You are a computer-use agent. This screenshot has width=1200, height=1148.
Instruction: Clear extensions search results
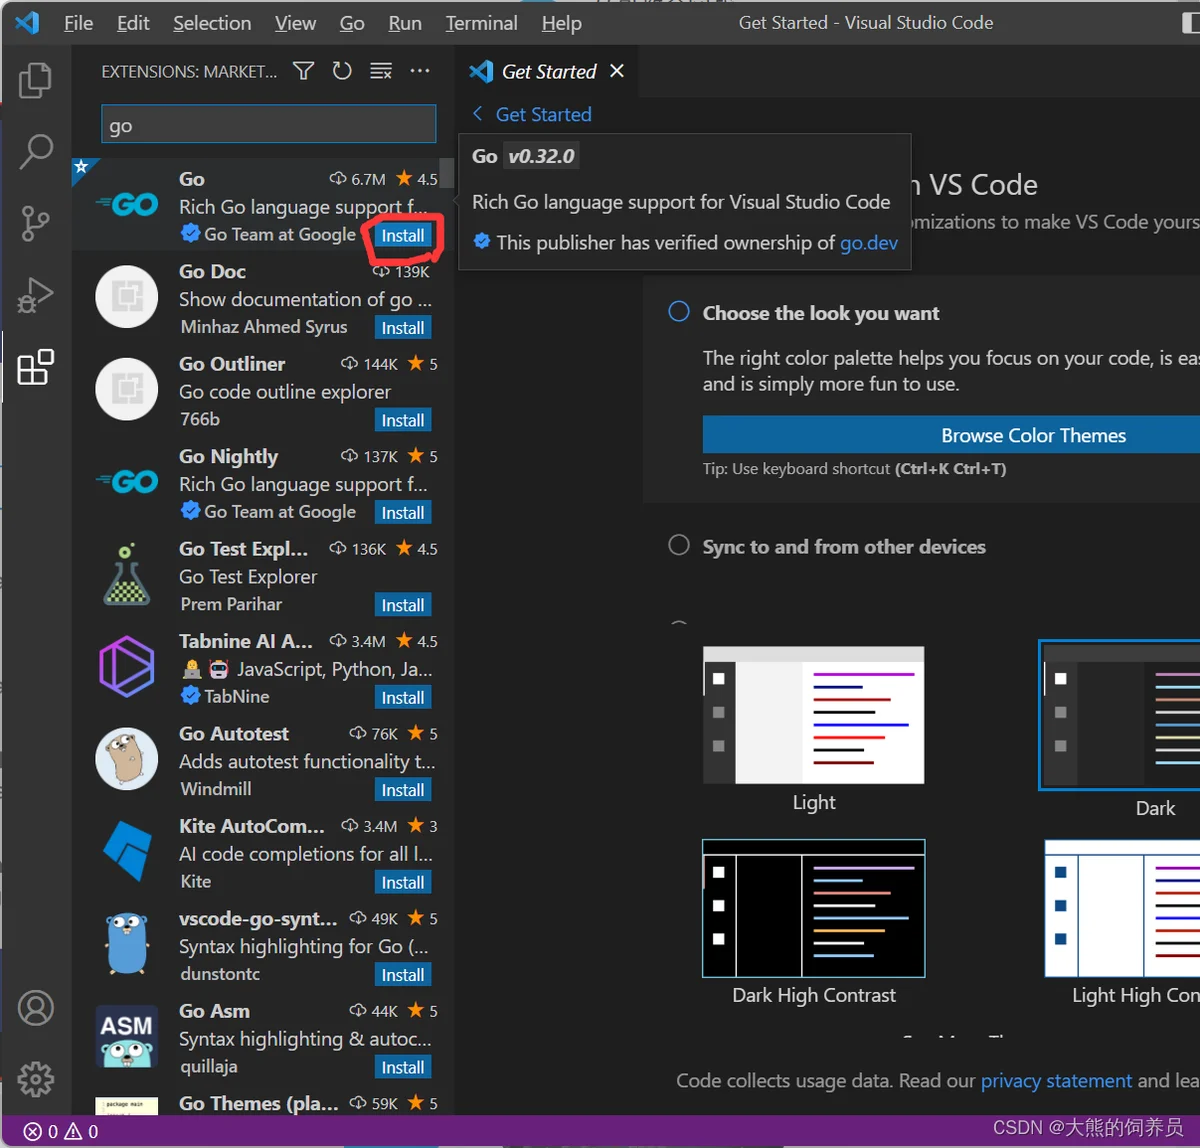pos(381,71)
